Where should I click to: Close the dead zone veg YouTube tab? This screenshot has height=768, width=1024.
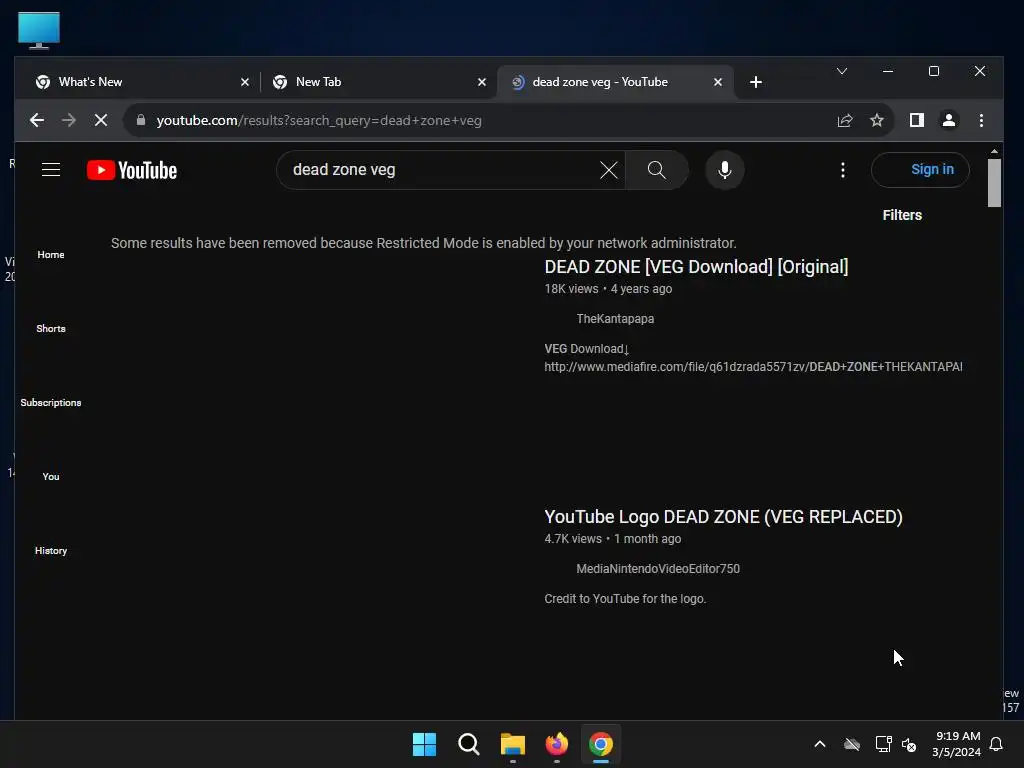click(x=718, y=82)
